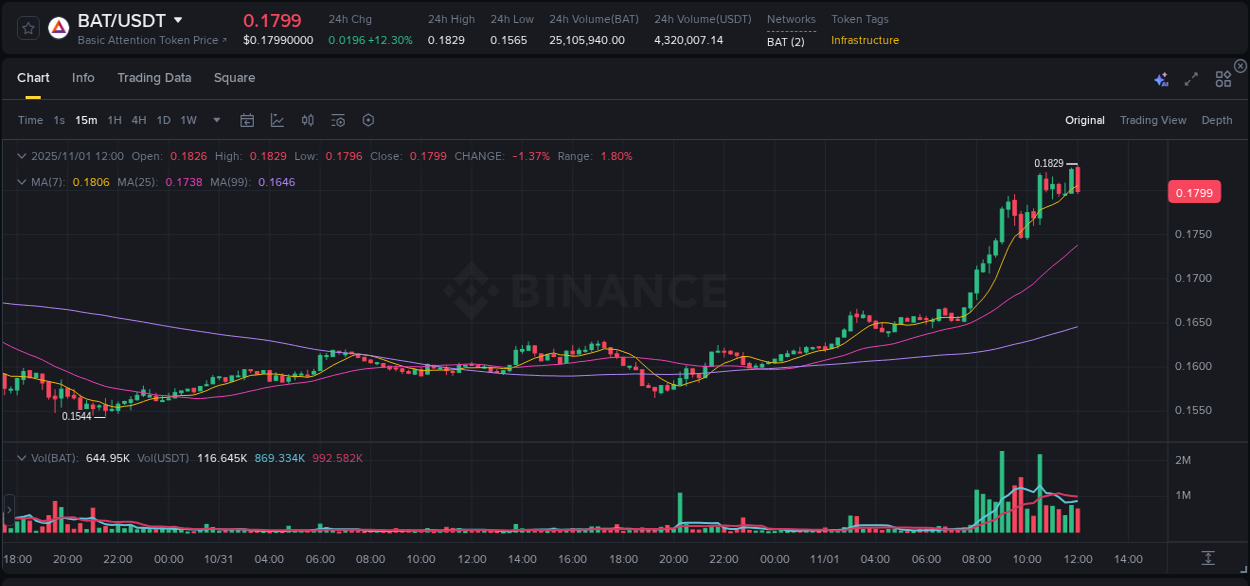The width and height of the screenshot is (1250, 586).
Task: Switch chart to Trading View mode
Action: coord(1153,120)
